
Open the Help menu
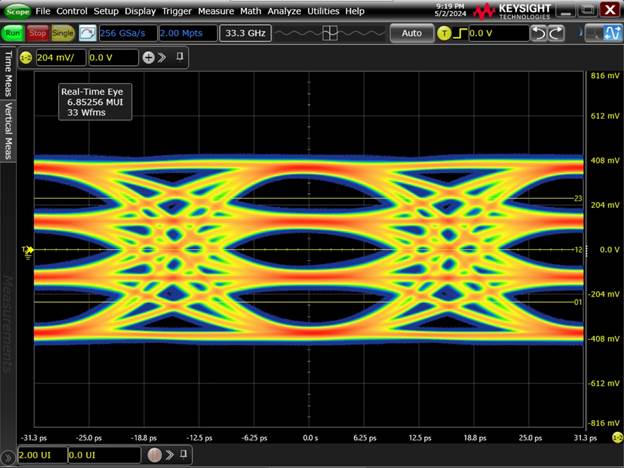tap(355, 11)
